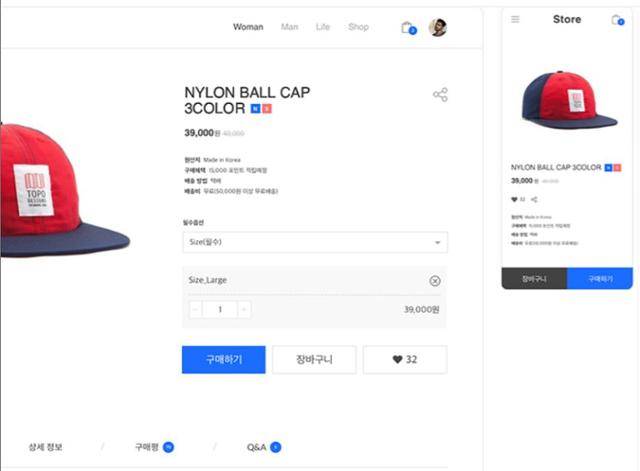
Task: Open the shopping cart in desktop header
Action: click(407, 28)
